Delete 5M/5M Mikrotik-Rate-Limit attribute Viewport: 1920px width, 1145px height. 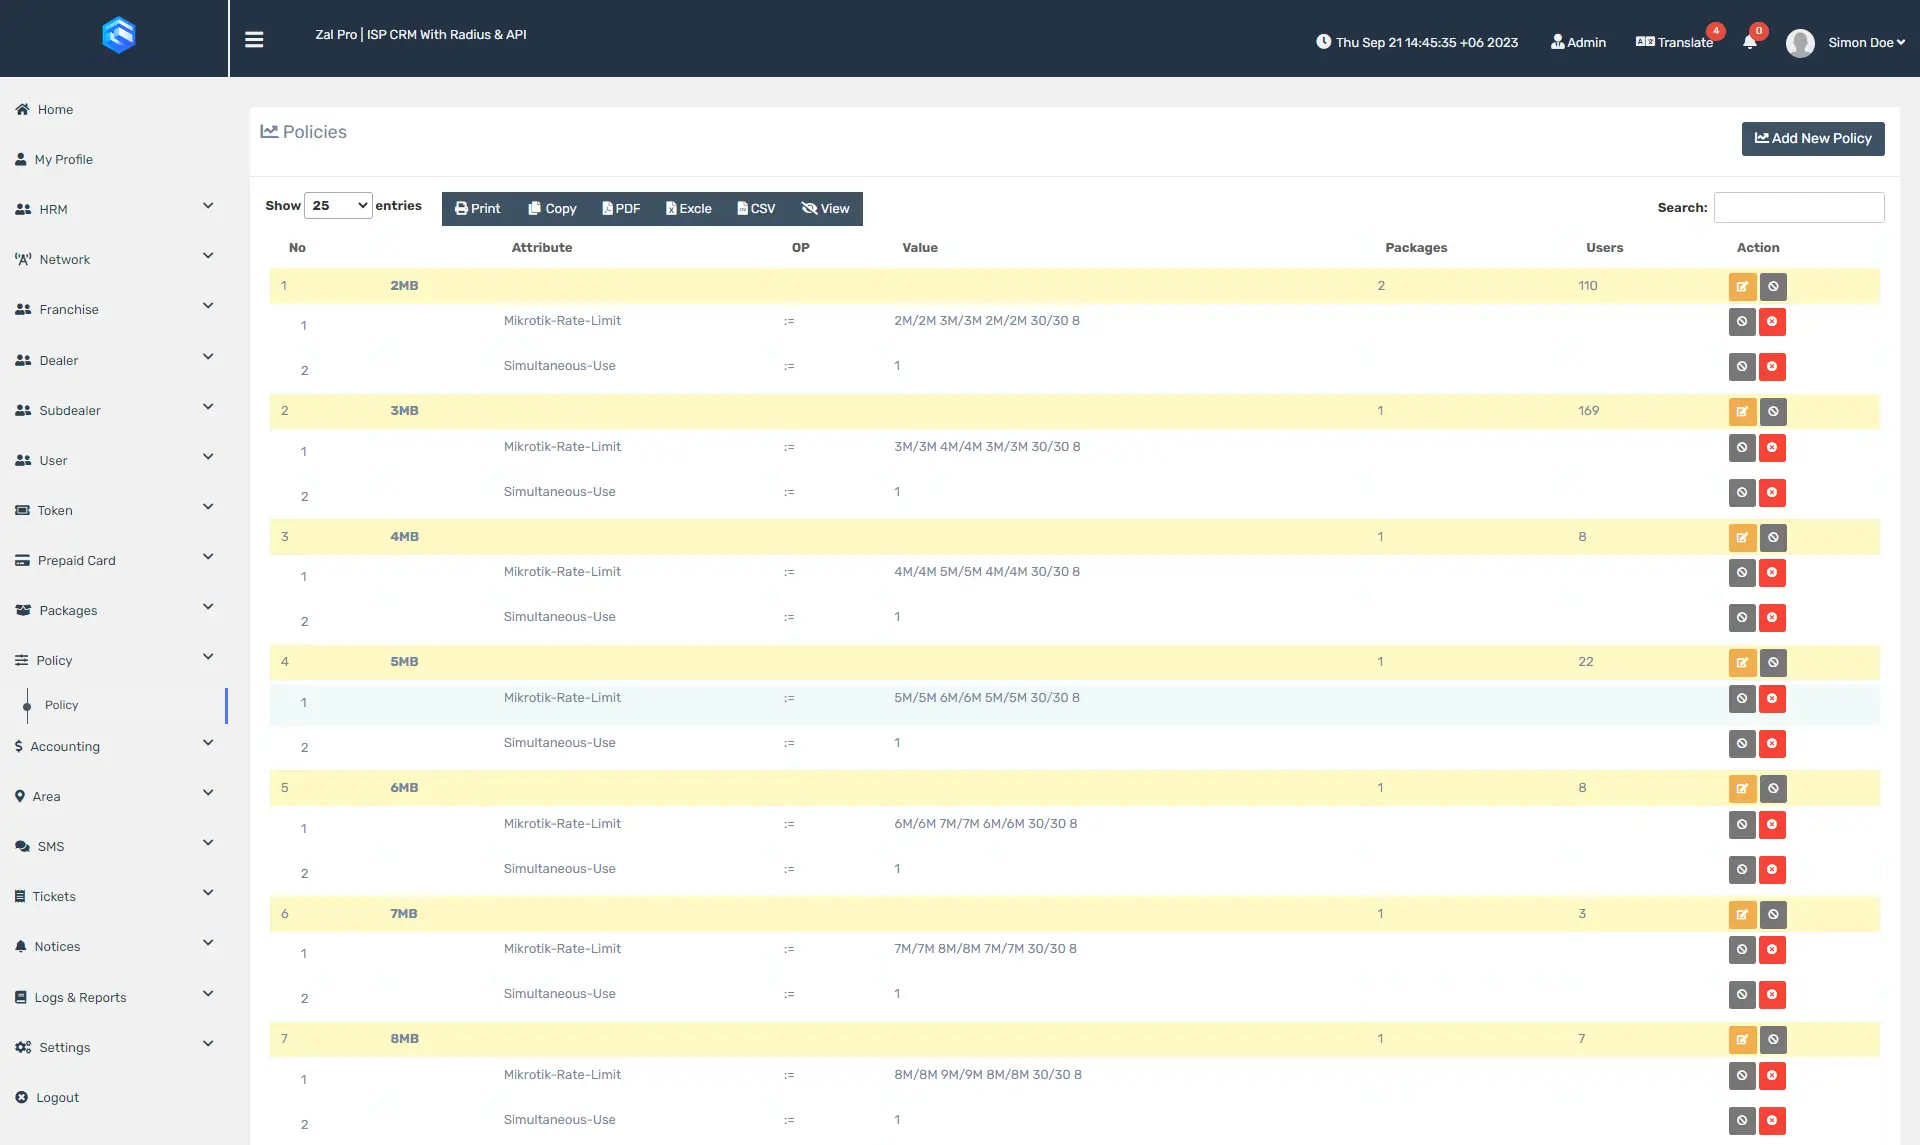(x=1772, y=699)
